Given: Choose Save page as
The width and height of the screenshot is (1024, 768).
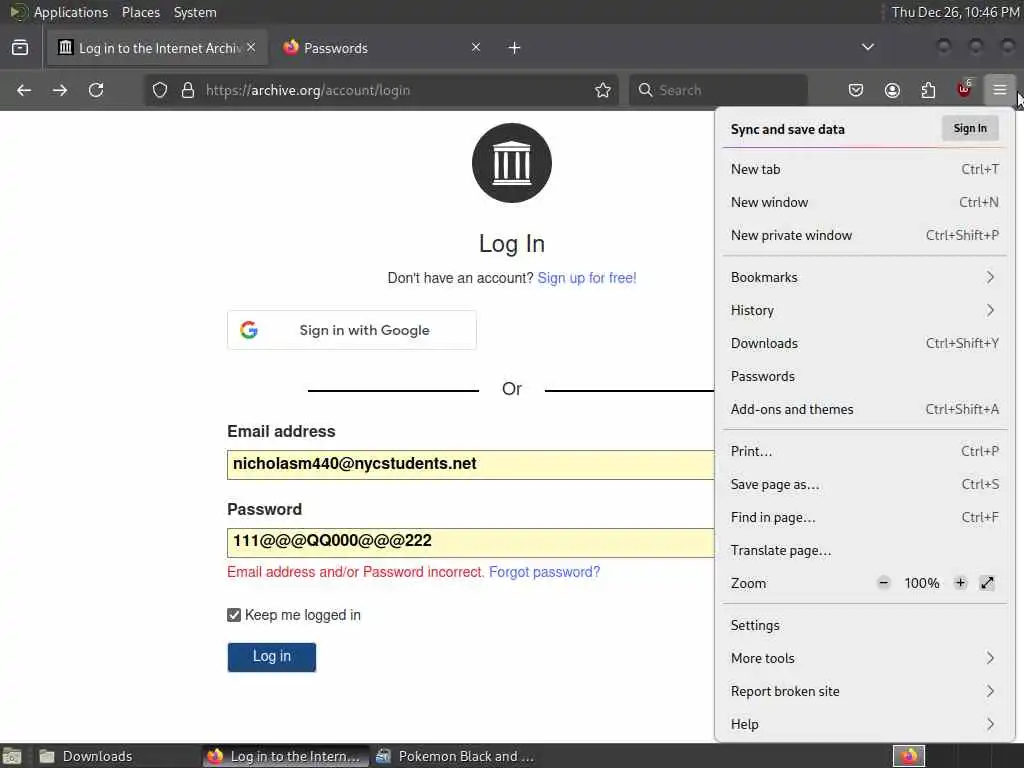Looking at the screenshot, I should [865, 485].
